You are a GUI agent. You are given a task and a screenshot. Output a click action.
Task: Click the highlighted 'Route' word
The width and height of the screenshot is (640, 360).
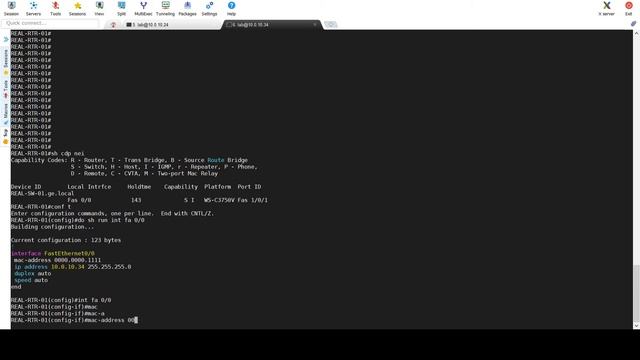point(216,160)
